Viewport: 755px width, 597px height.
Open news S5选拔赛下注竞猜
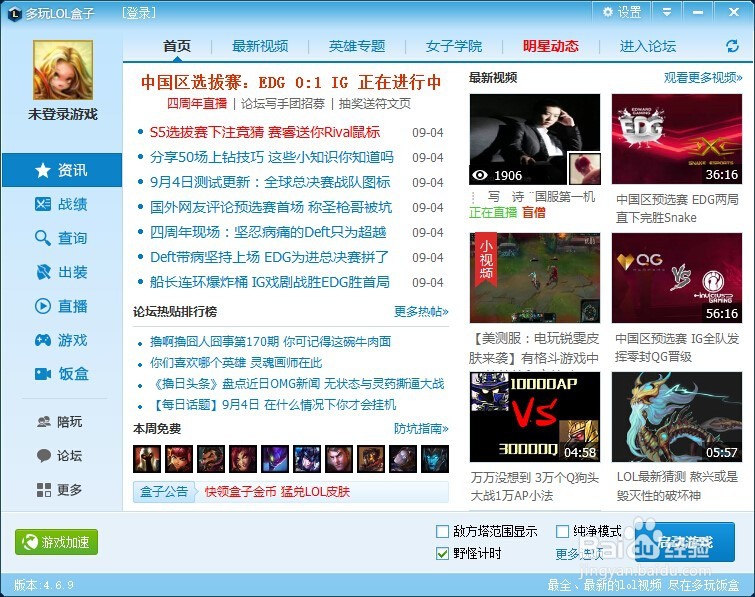(x=265, y=132)
